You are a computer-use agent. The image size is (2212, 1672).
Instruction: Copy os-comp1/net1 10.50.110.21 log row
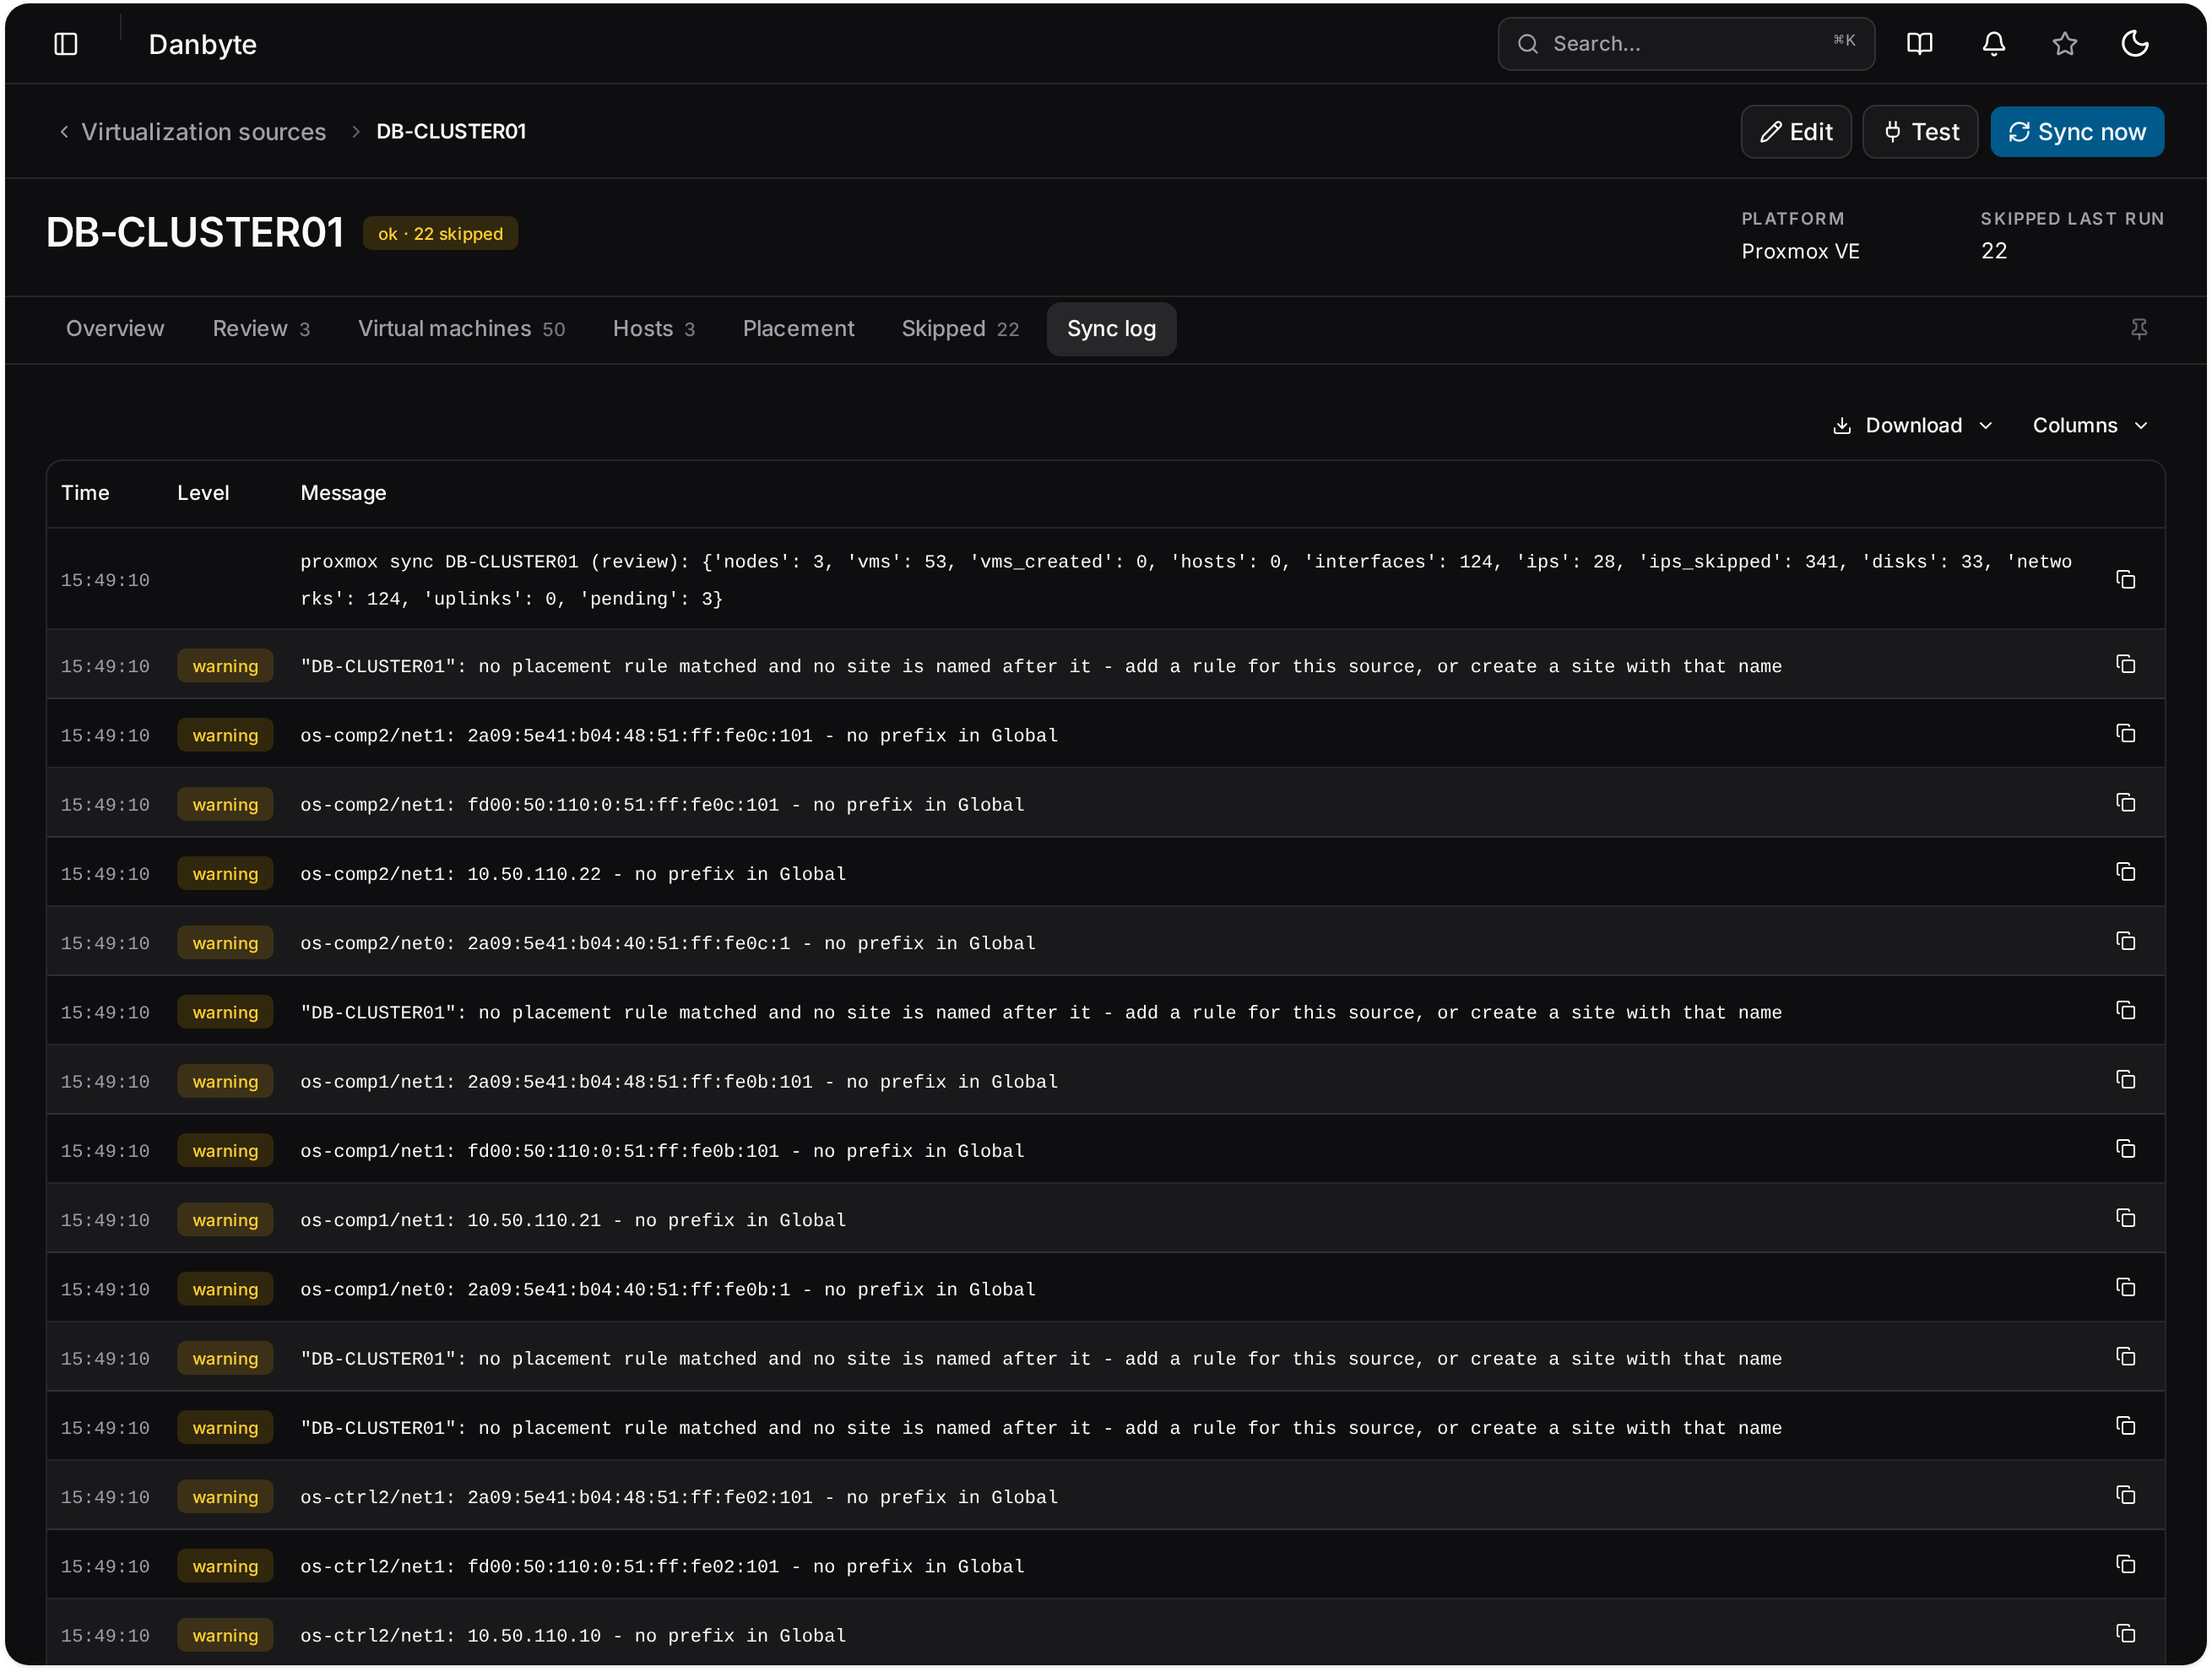tap(2125, 1217)
